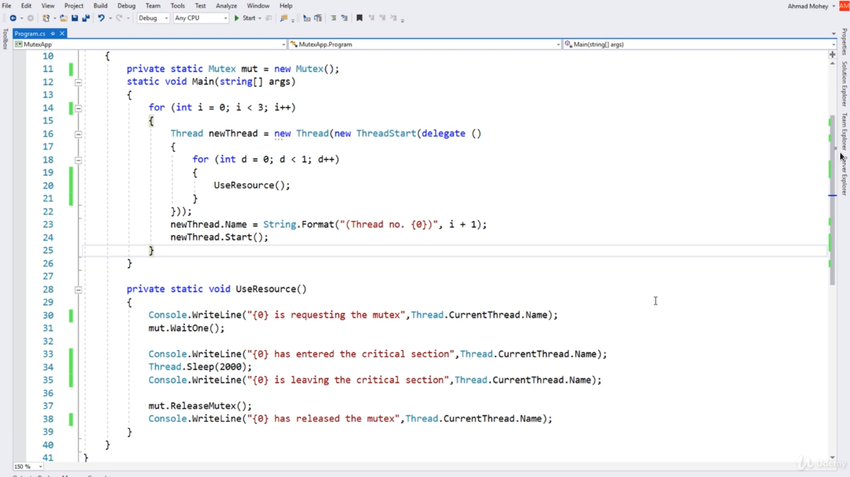Open the Window menu
Image resolution: width=850 pixels, height=477 pixels.
tap(258, 6)
